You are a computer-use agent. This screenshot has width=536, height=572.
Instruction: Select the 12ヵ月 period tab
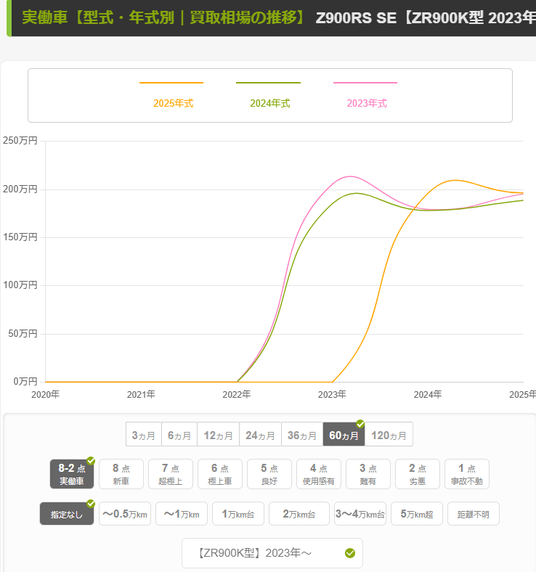coord(218,434)
